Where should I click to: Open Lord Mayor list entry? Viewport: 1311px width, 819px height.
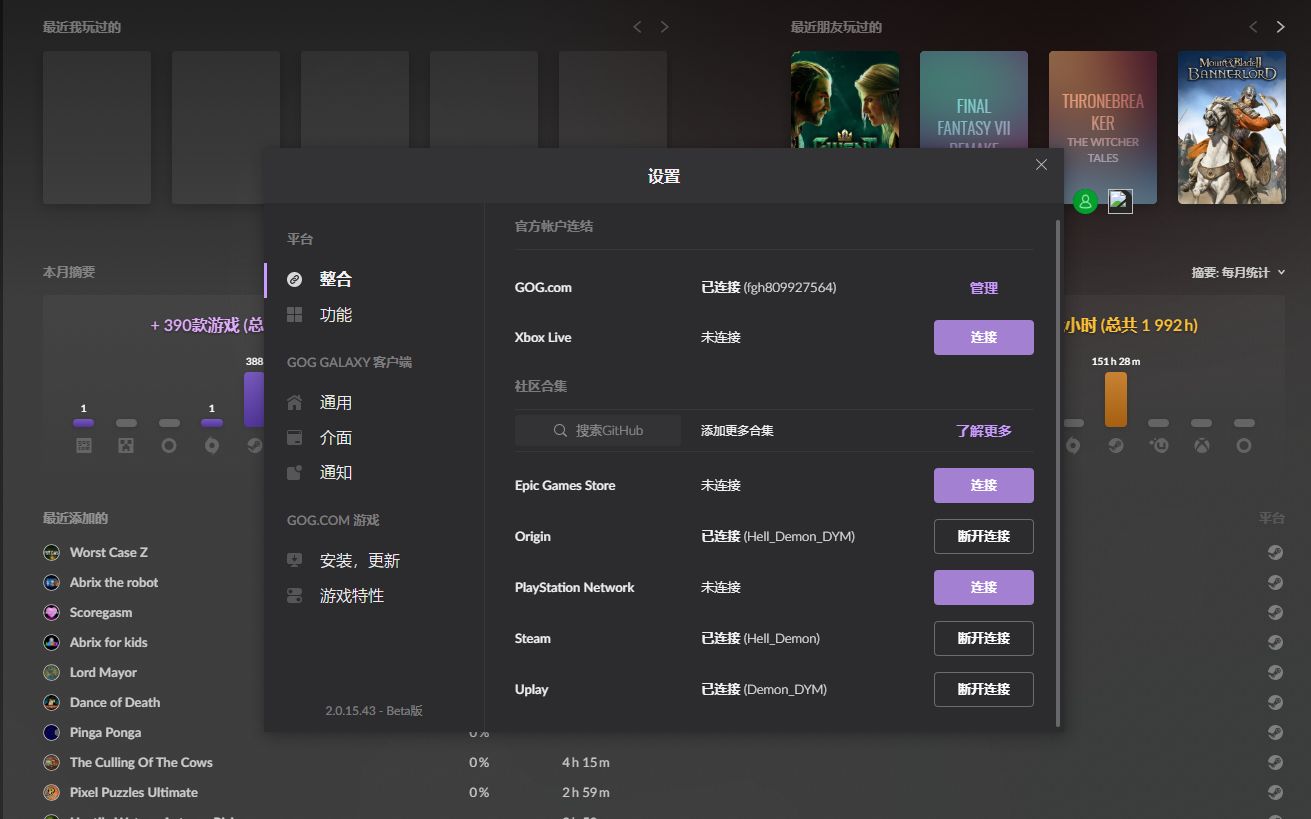[103, 672]
